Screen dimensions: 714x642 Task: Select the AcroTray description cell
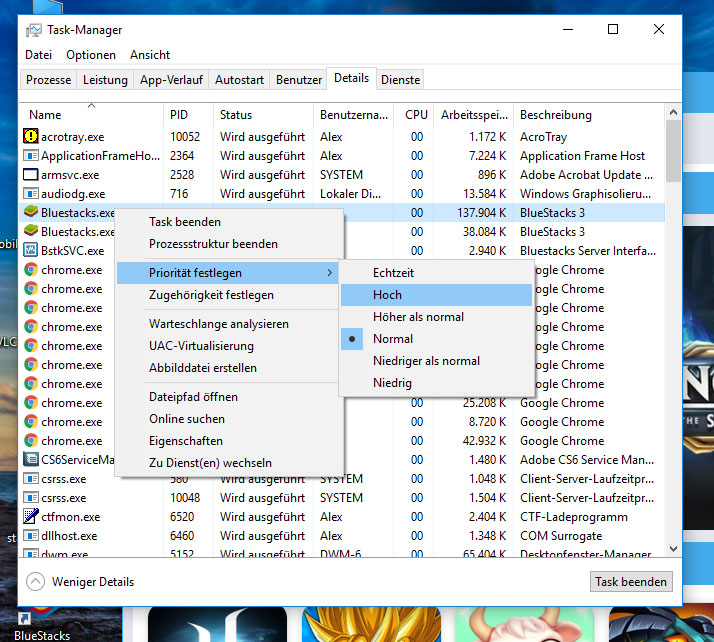[543, 137]
